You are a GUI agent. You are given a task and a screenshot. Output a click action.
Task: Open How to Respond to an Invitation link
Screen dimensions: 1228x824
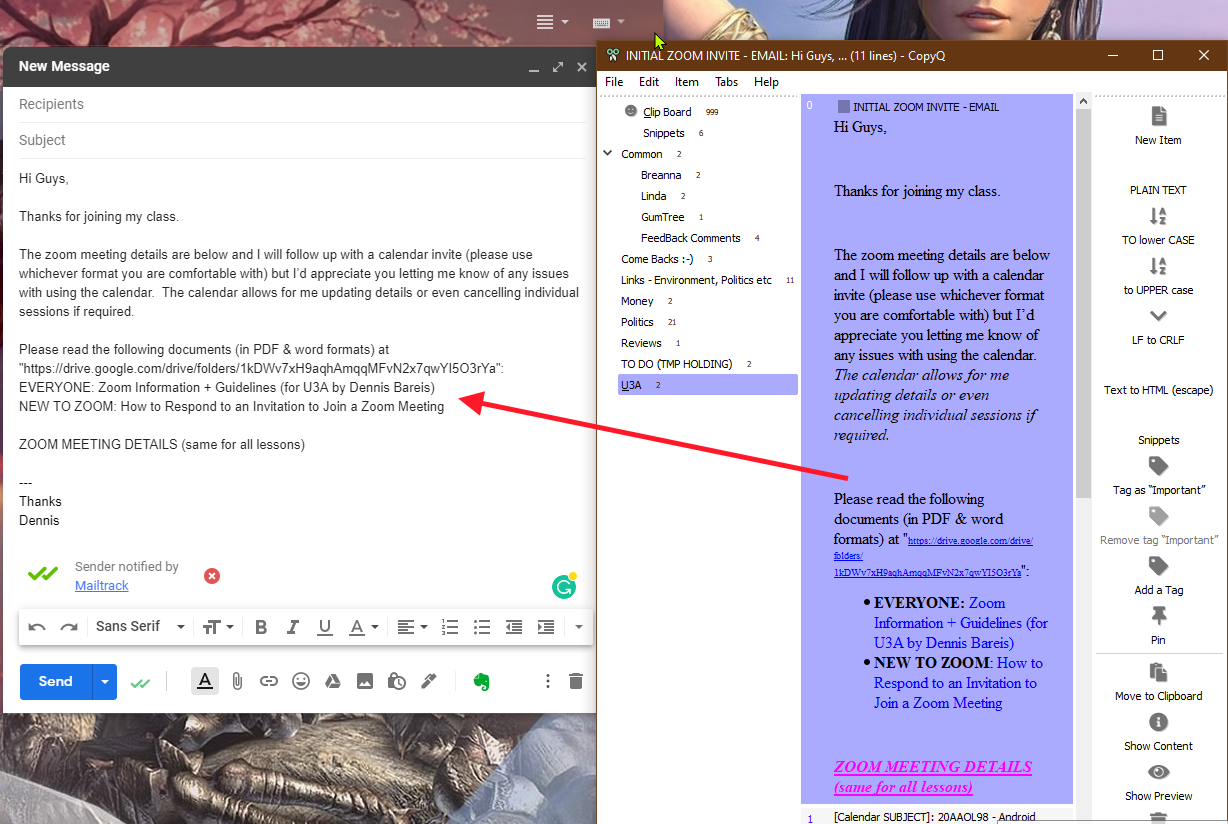pos(958,683)
